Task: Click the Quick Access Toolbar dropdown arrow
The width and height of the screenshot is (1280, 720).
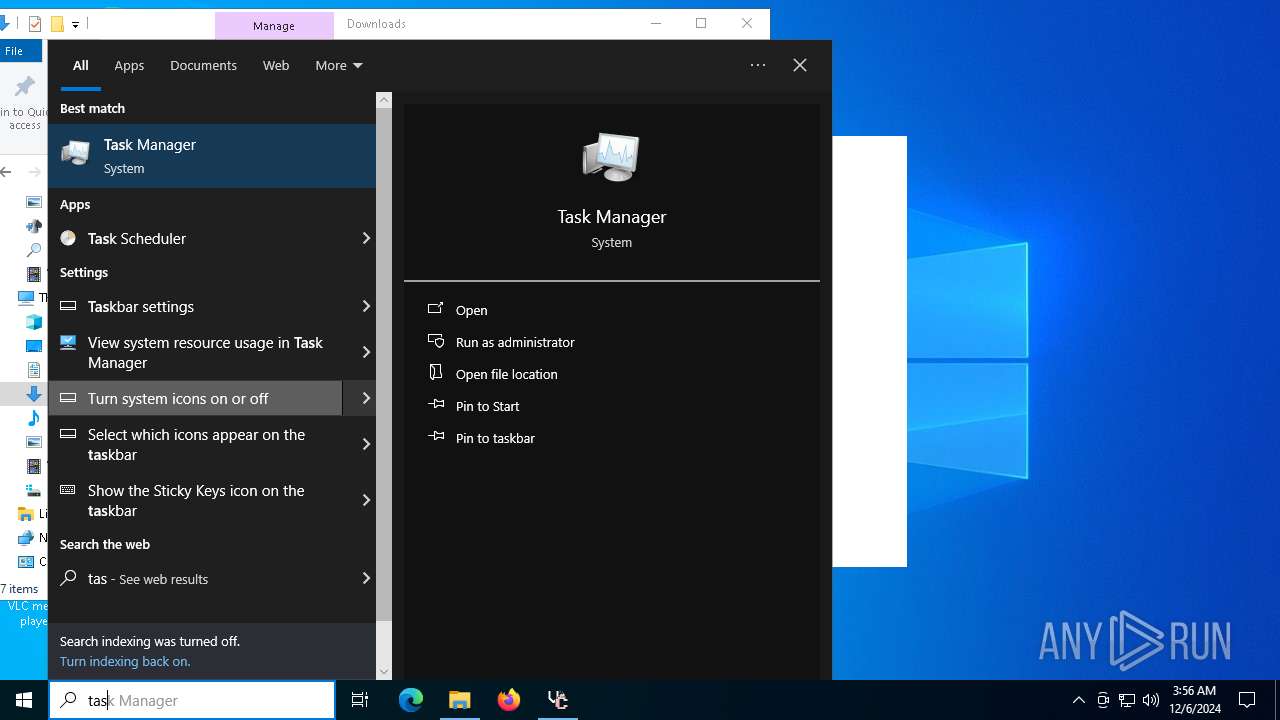Action: click(x=75, y=24)
